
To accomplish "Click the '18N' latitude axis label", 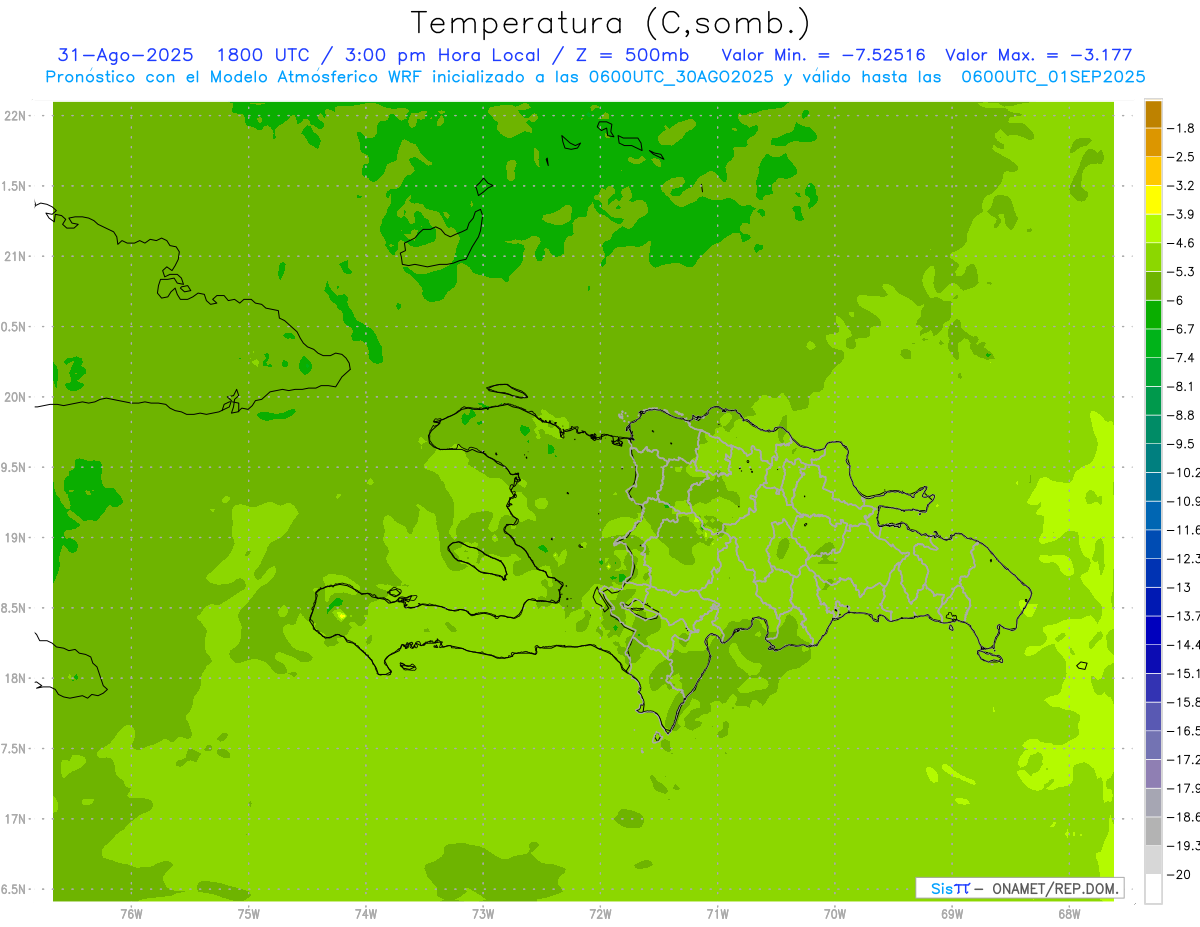I will pyautogui.click(x=16, y=679).
